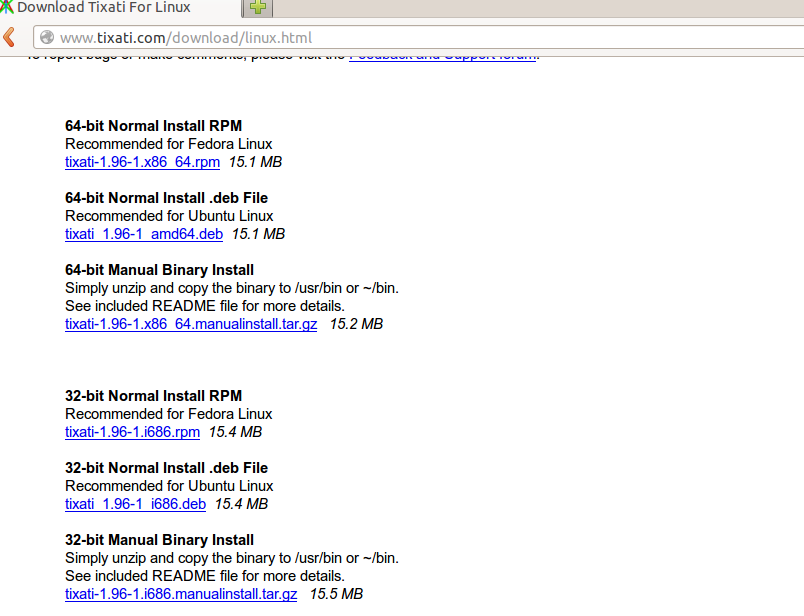Download tixati-1.96-1.x86_64.manualinstall.tar.gz
The width and height of the screenshot is (804, 616).
191,324
